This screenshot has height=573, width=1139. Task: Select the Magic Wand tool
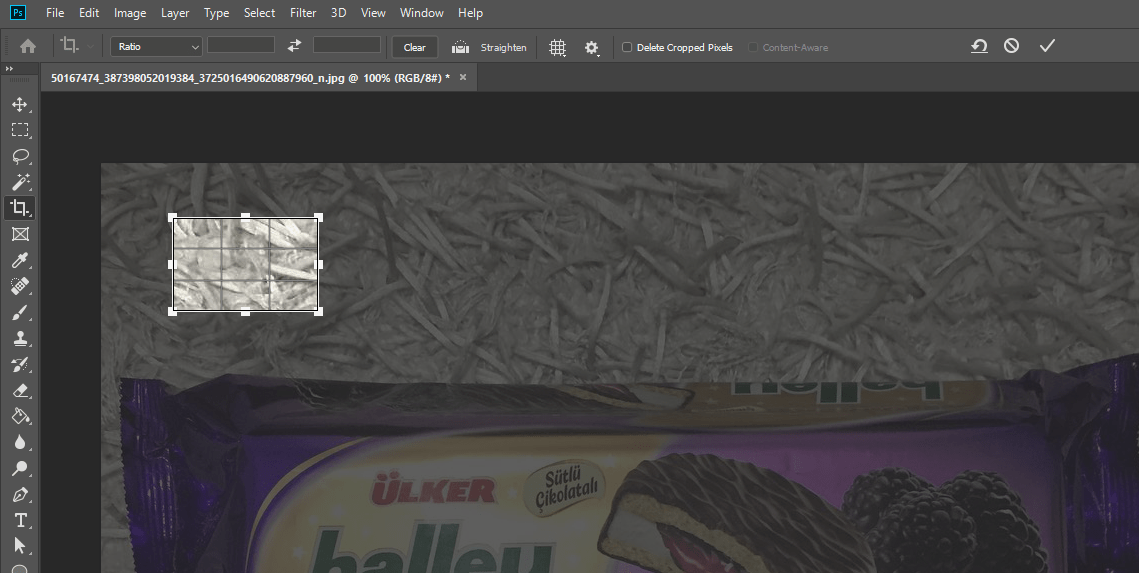20,182
